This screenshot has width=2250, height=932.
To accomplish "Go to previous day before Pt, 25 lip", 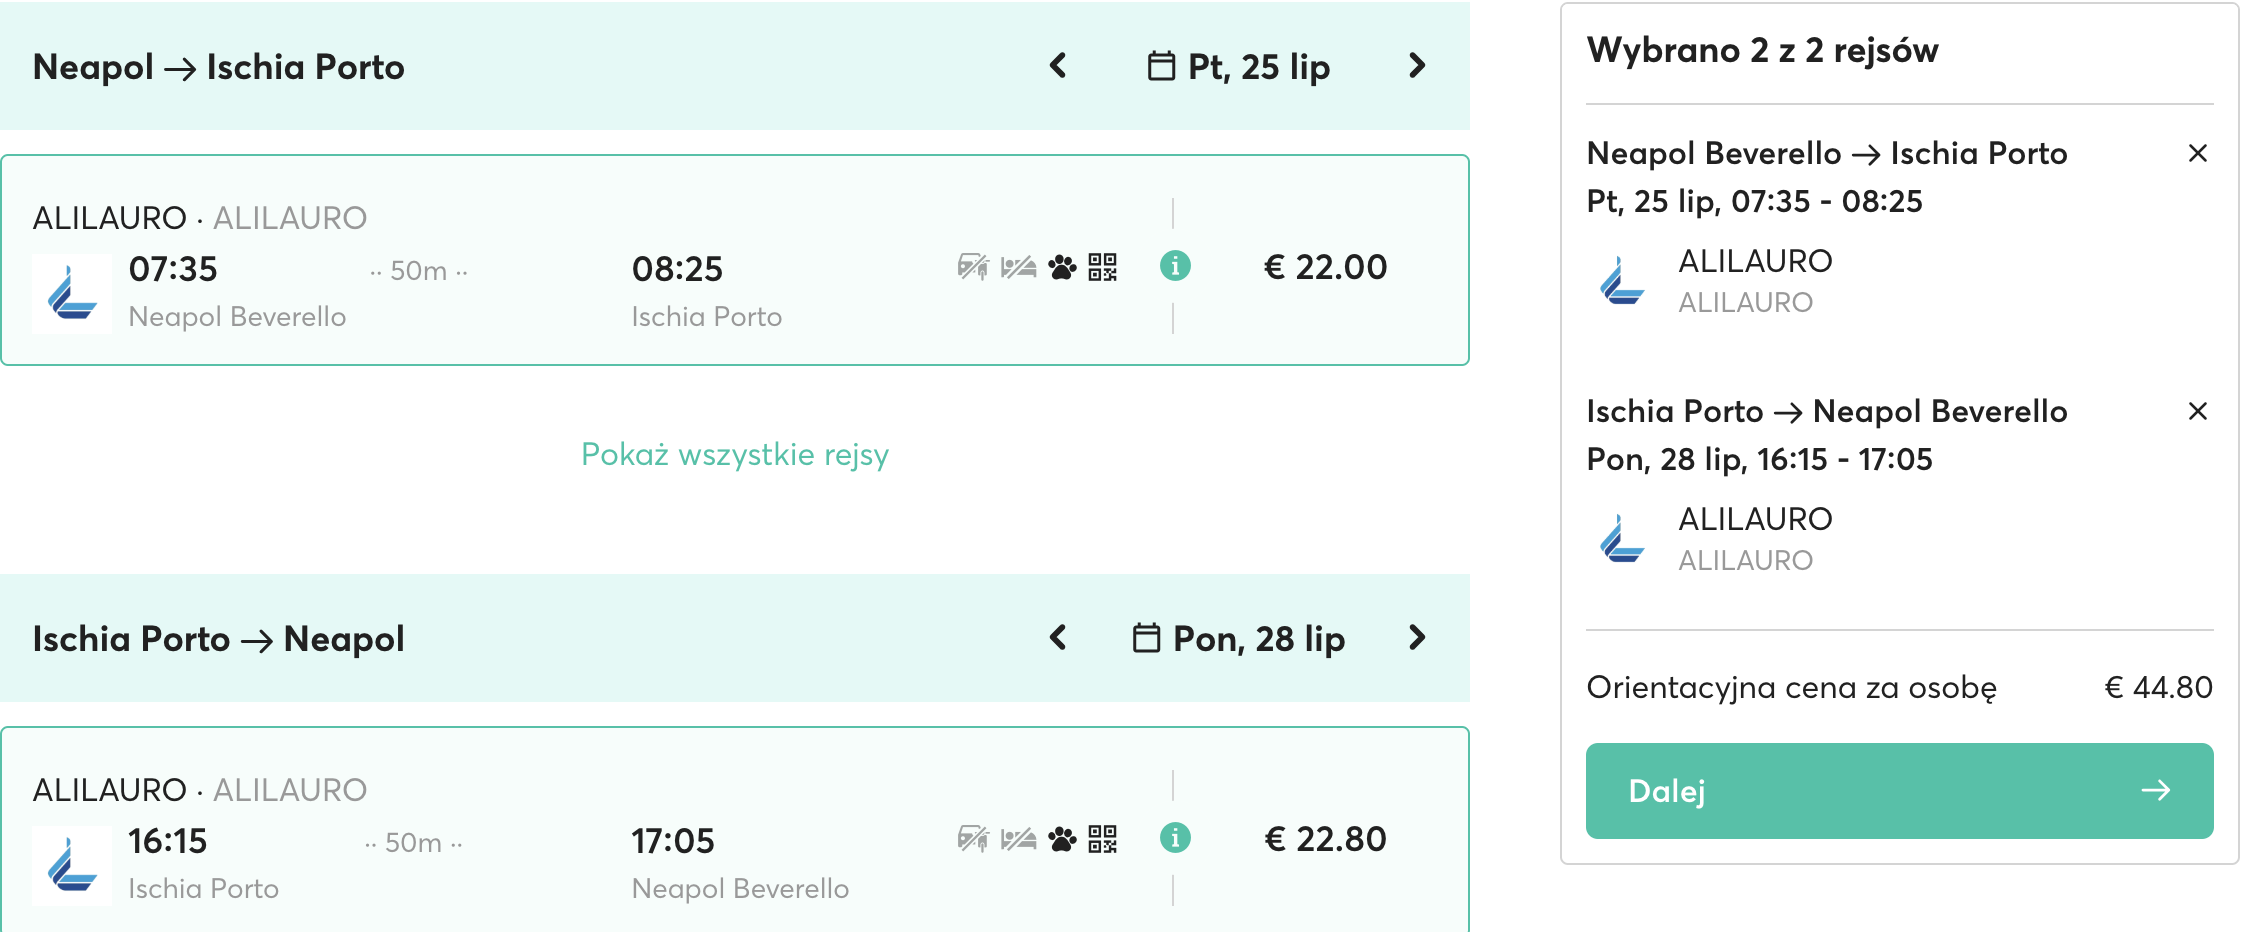I will tap(1058, 66).
